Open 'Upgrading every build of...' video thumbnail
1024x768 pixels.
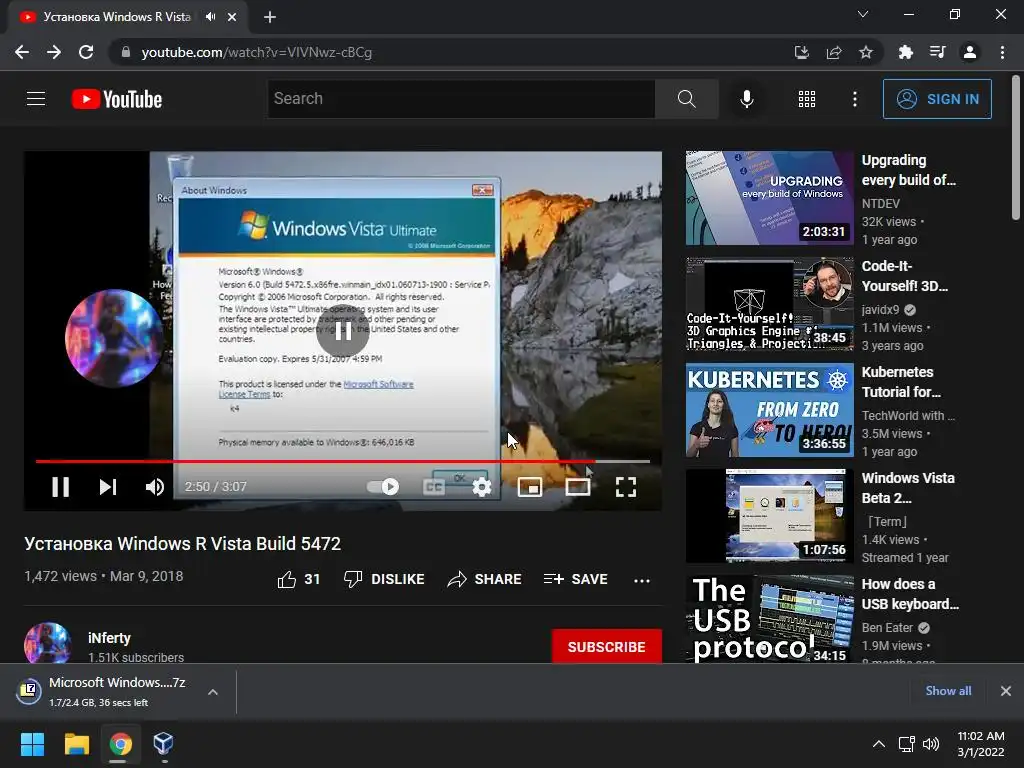769,198
